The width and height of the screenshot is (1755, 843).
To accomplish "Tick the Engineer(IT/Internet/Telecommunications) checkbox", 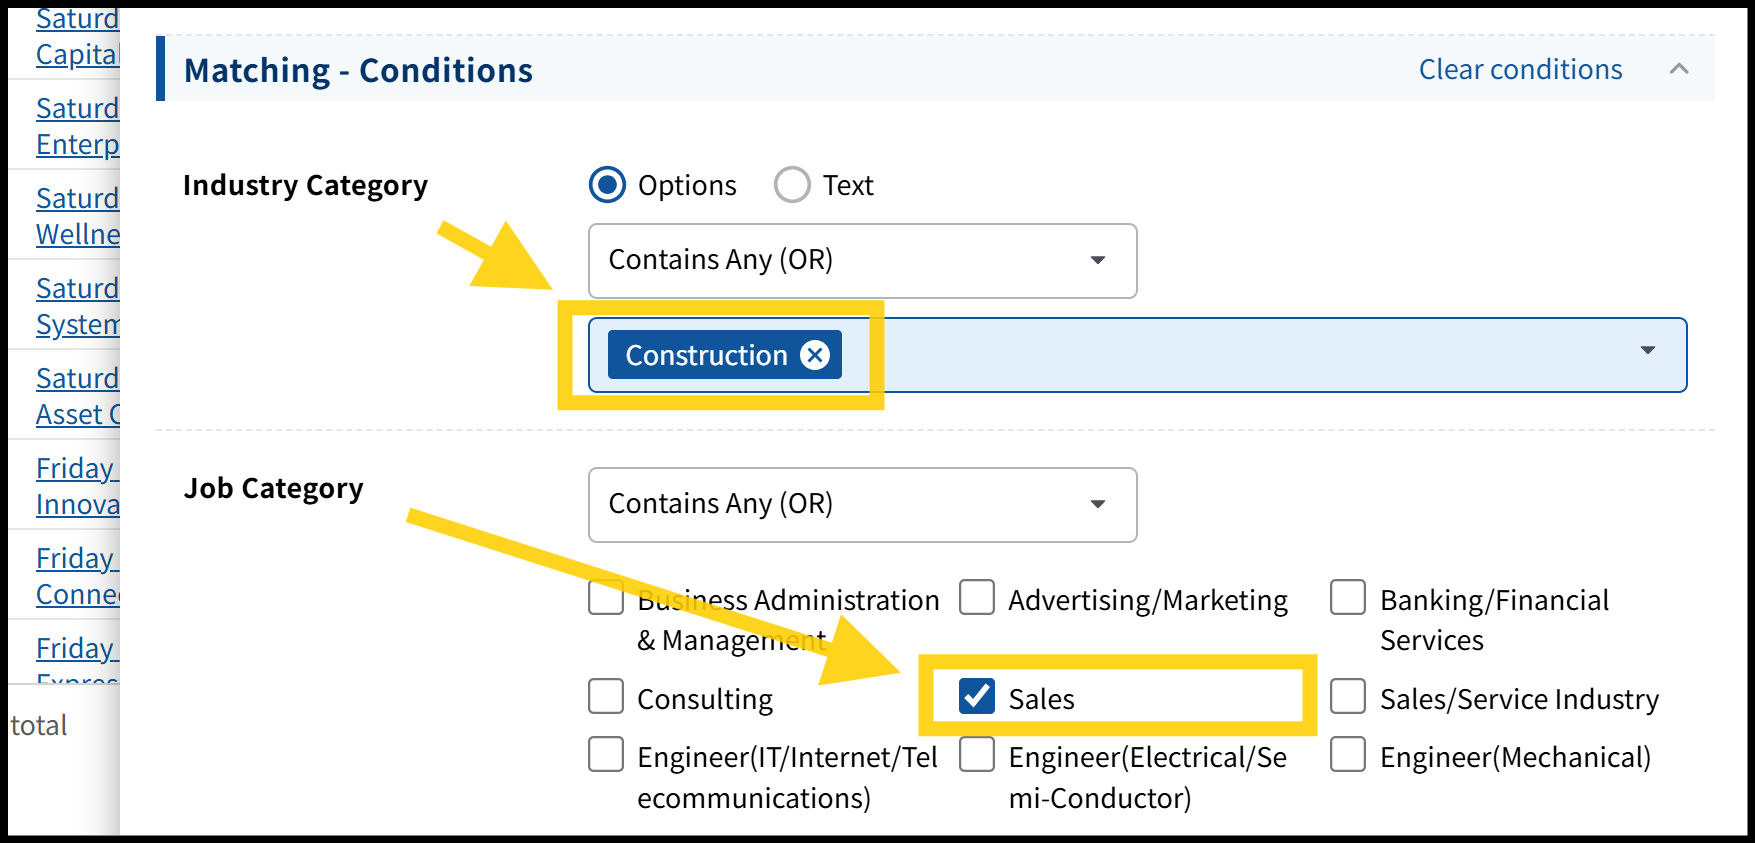I will [606, 755].
